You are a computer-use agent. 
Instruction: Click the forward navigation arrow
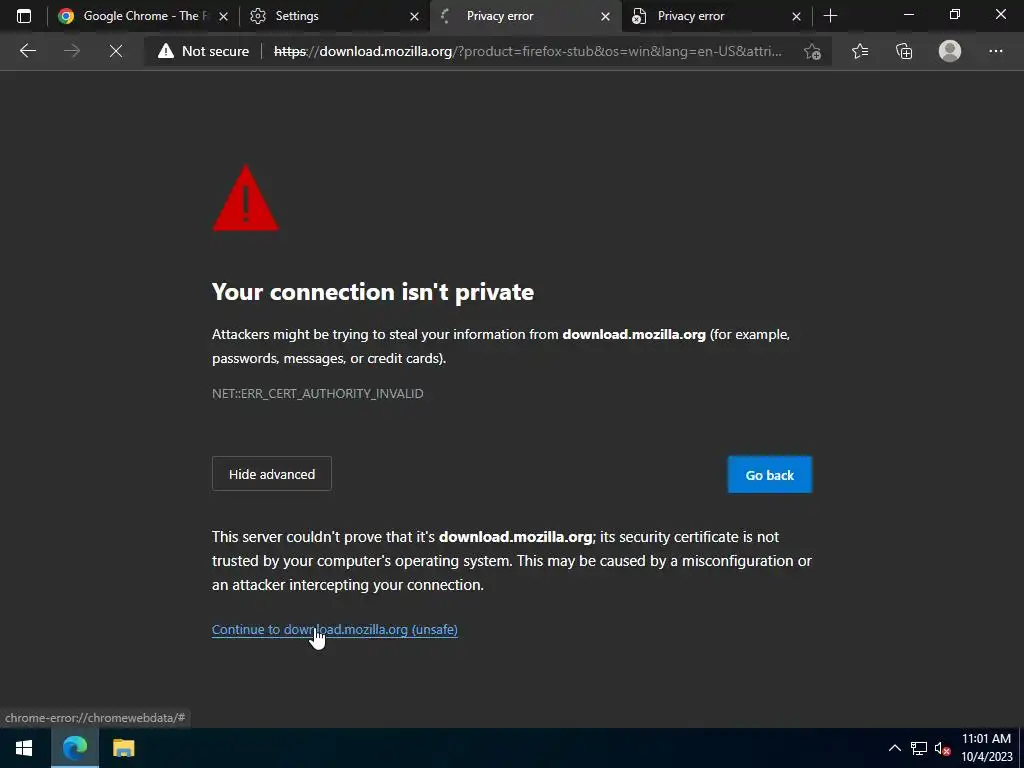point(72,51)
